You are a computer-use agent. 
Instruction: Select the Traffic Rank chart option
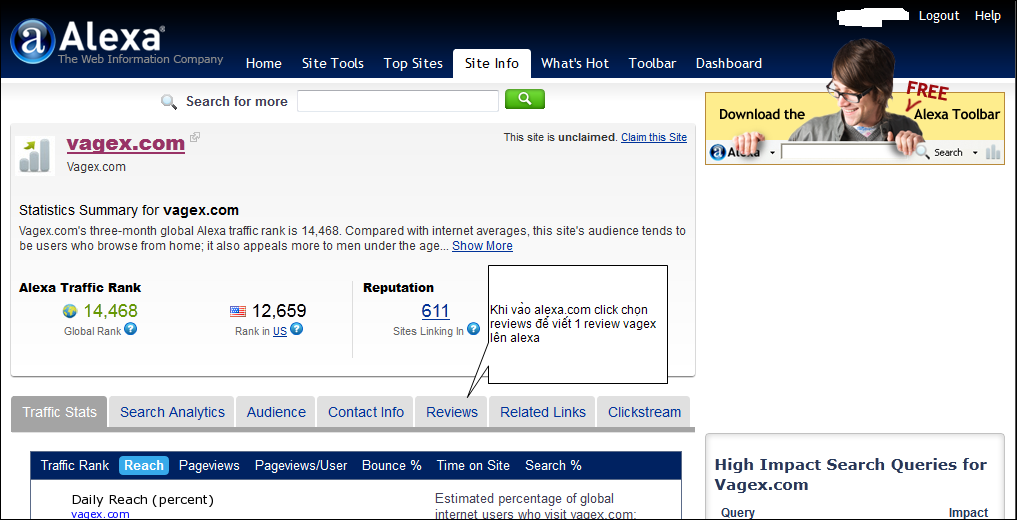(x=75, y=466)
